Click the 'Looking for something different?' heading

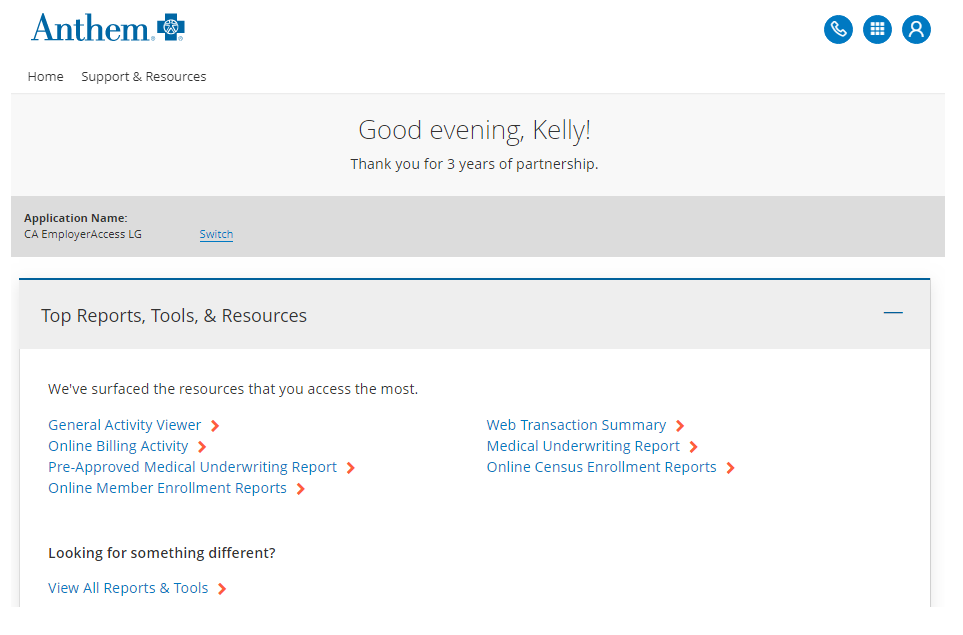pyautogui.click(x=162, y=553)
